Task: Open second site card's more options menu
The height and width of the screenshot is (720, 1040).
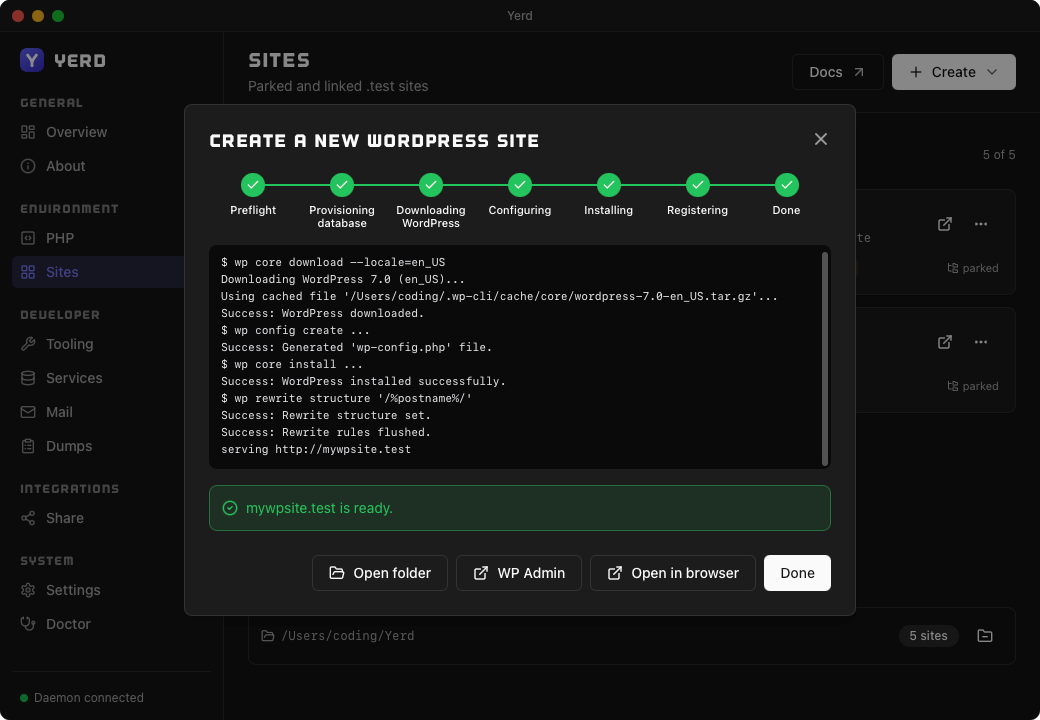Action: (x=981, y=342)
